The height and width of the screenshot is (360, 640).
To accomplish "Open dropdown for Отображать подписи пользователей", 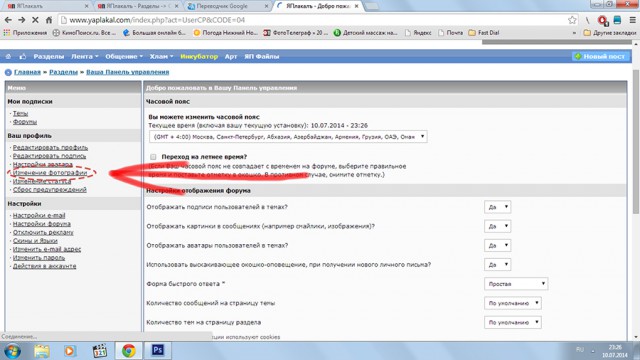I will (497, 207).
